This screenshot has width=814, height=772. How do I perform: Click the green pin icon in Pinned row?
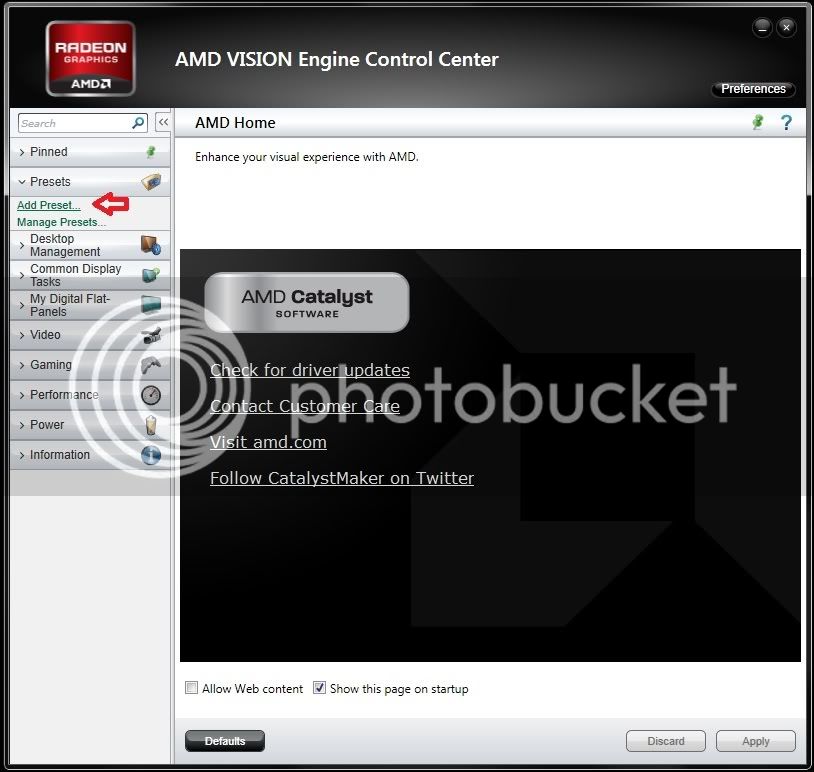[x=151, y=152]
